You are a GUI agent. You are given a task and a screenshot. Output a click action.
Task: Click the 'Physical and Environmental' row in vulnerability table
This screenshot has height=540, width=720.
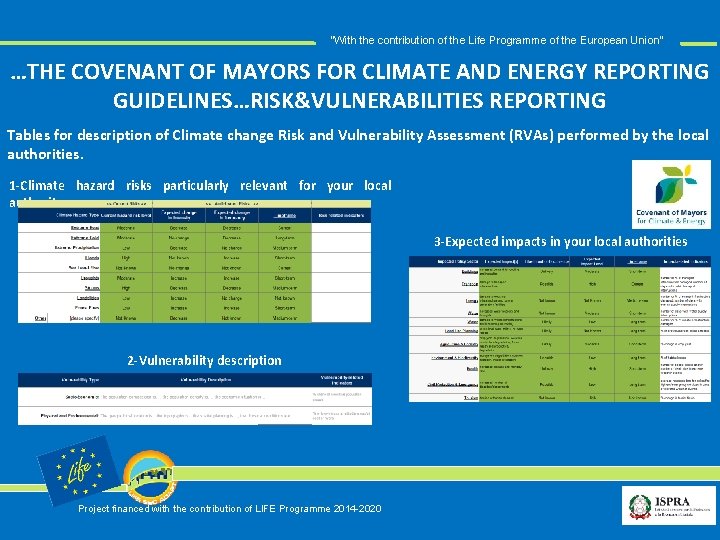[x=195, y=416]
